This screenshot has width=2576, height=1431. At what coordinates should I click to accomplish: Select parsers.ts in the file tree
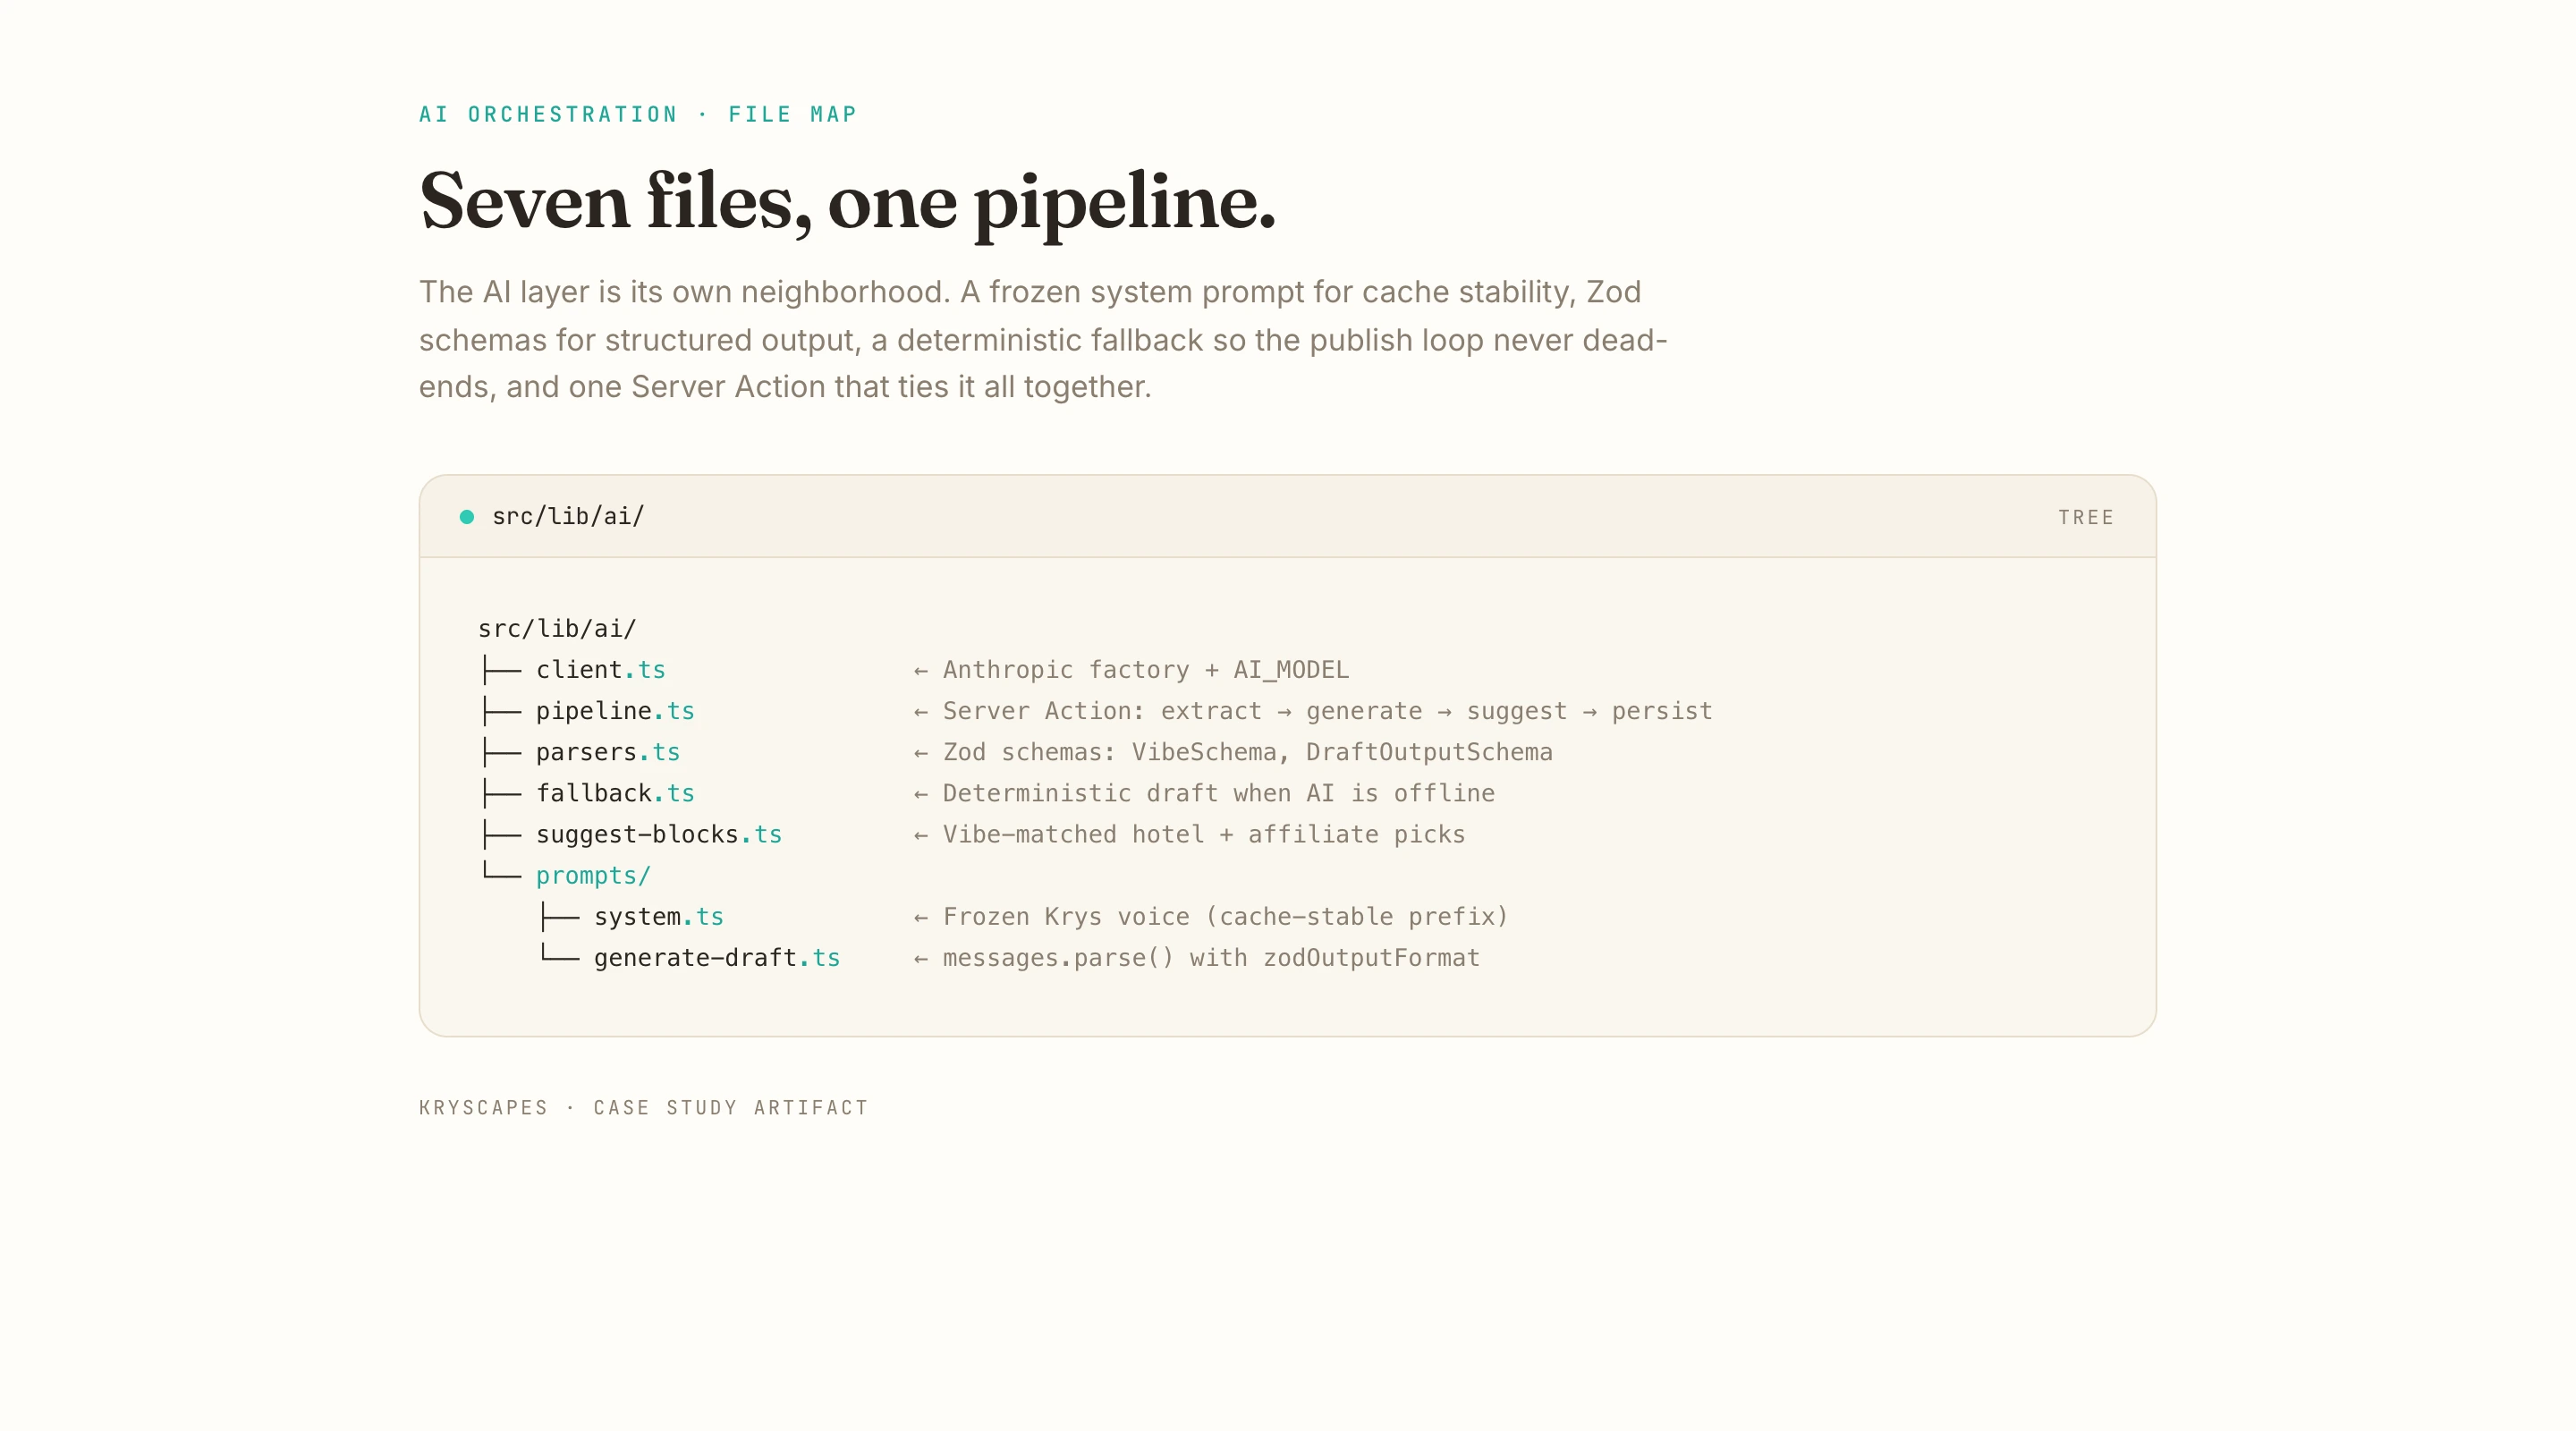pyautogui.click(x=607, y=752)
